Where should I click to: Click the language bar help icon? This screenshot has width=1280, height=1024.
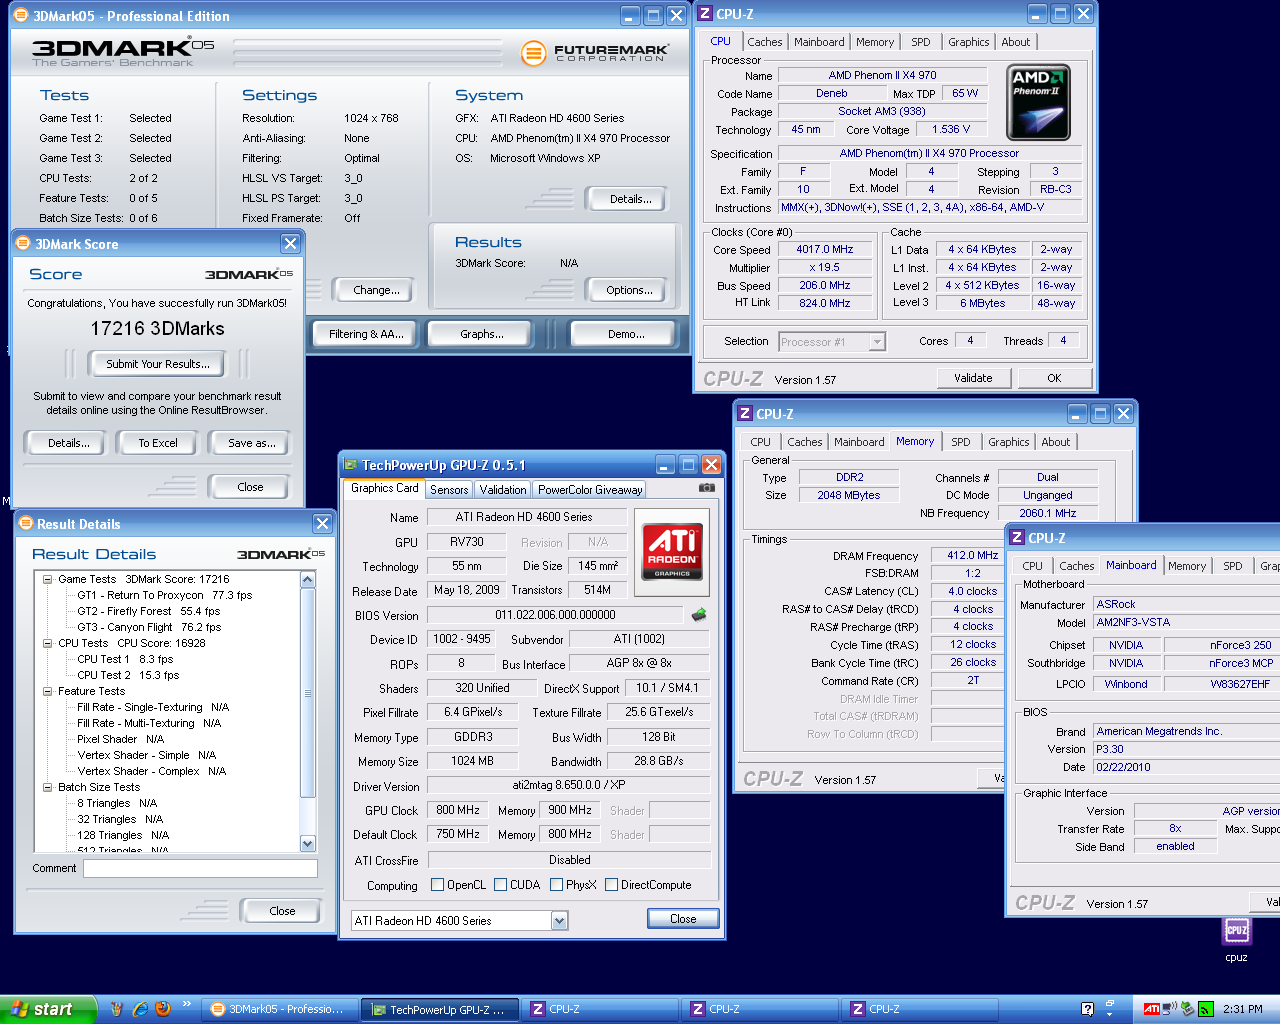(x=1087, y=1009)
